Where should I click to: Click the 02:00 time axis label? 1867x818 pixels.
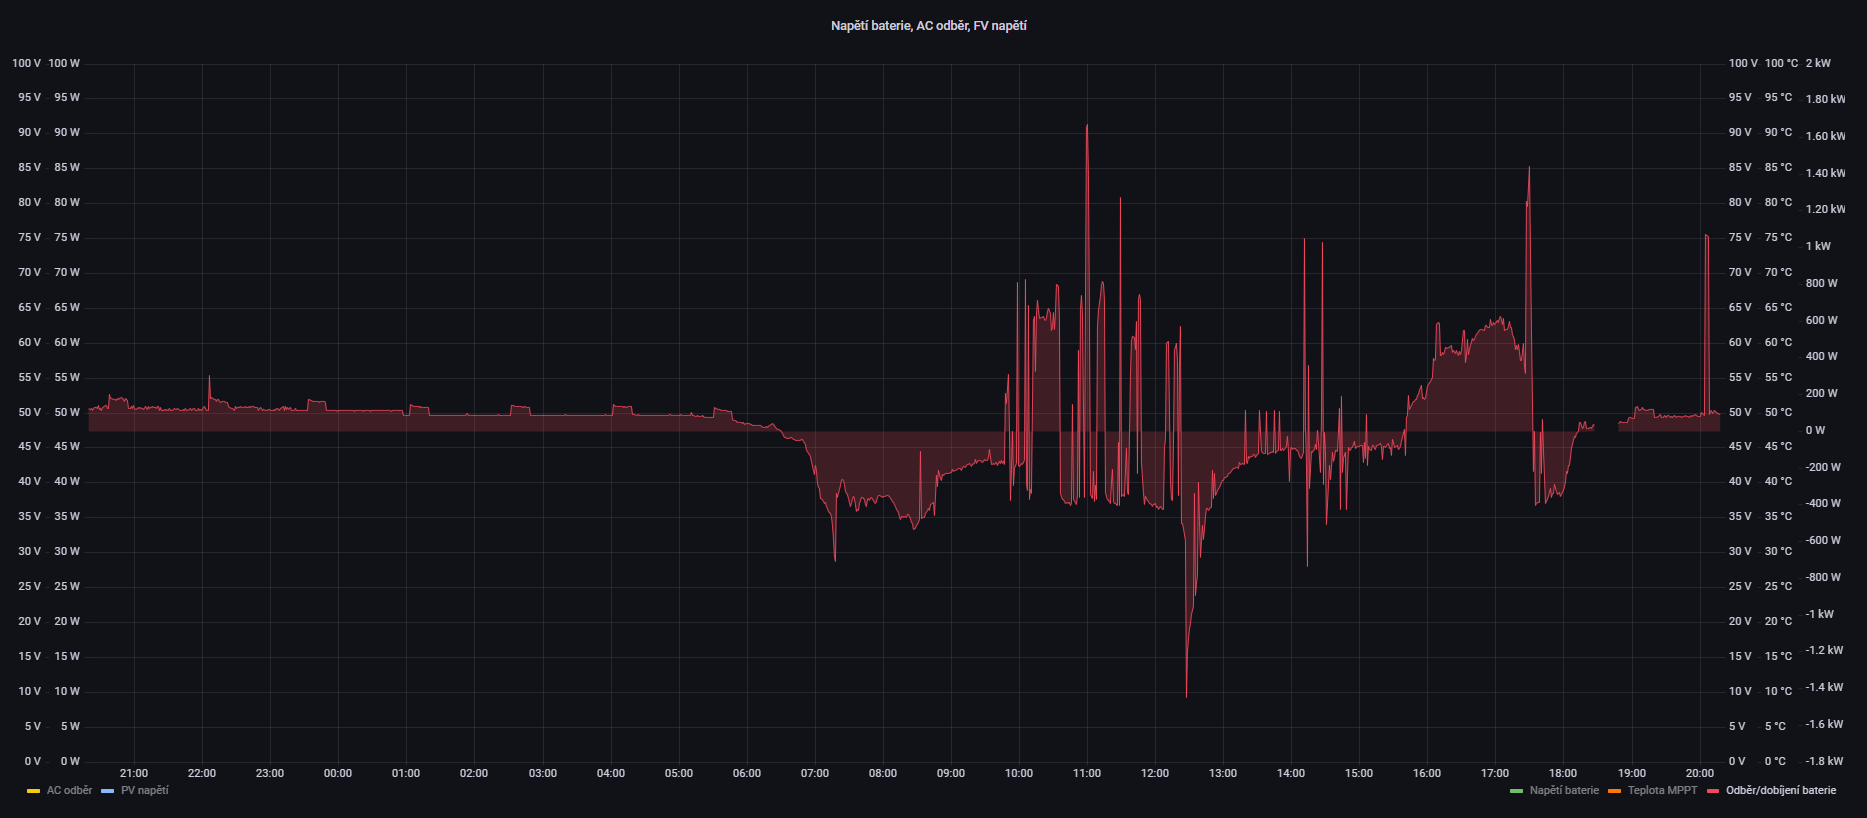(474, 773)
